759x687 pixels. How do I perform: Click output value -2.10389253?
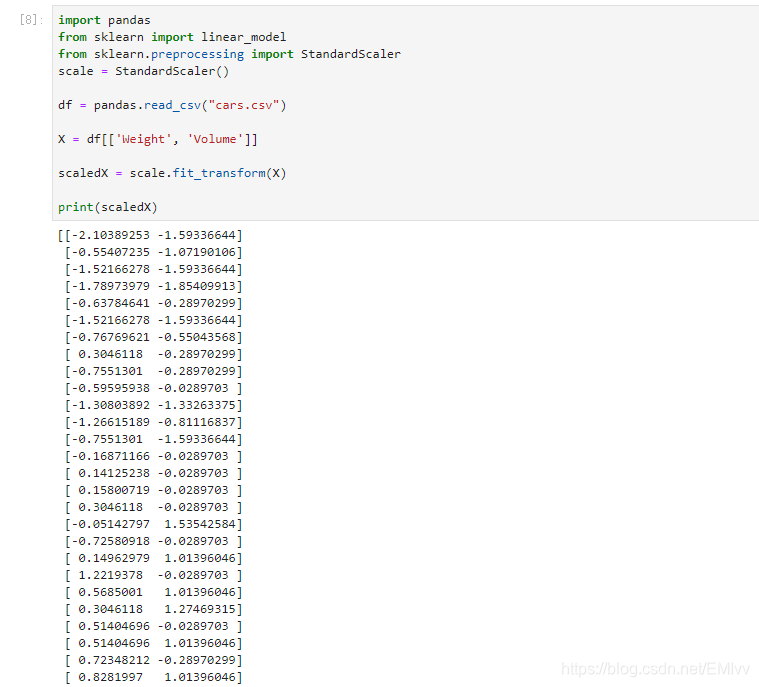(110, 235)
